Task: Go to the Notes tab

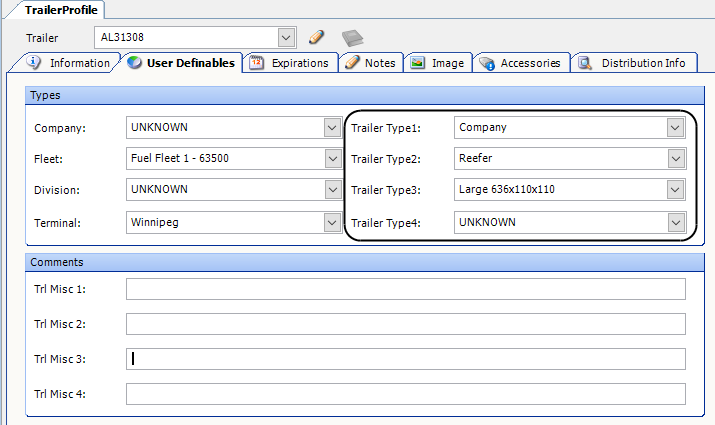Action: 371,63
